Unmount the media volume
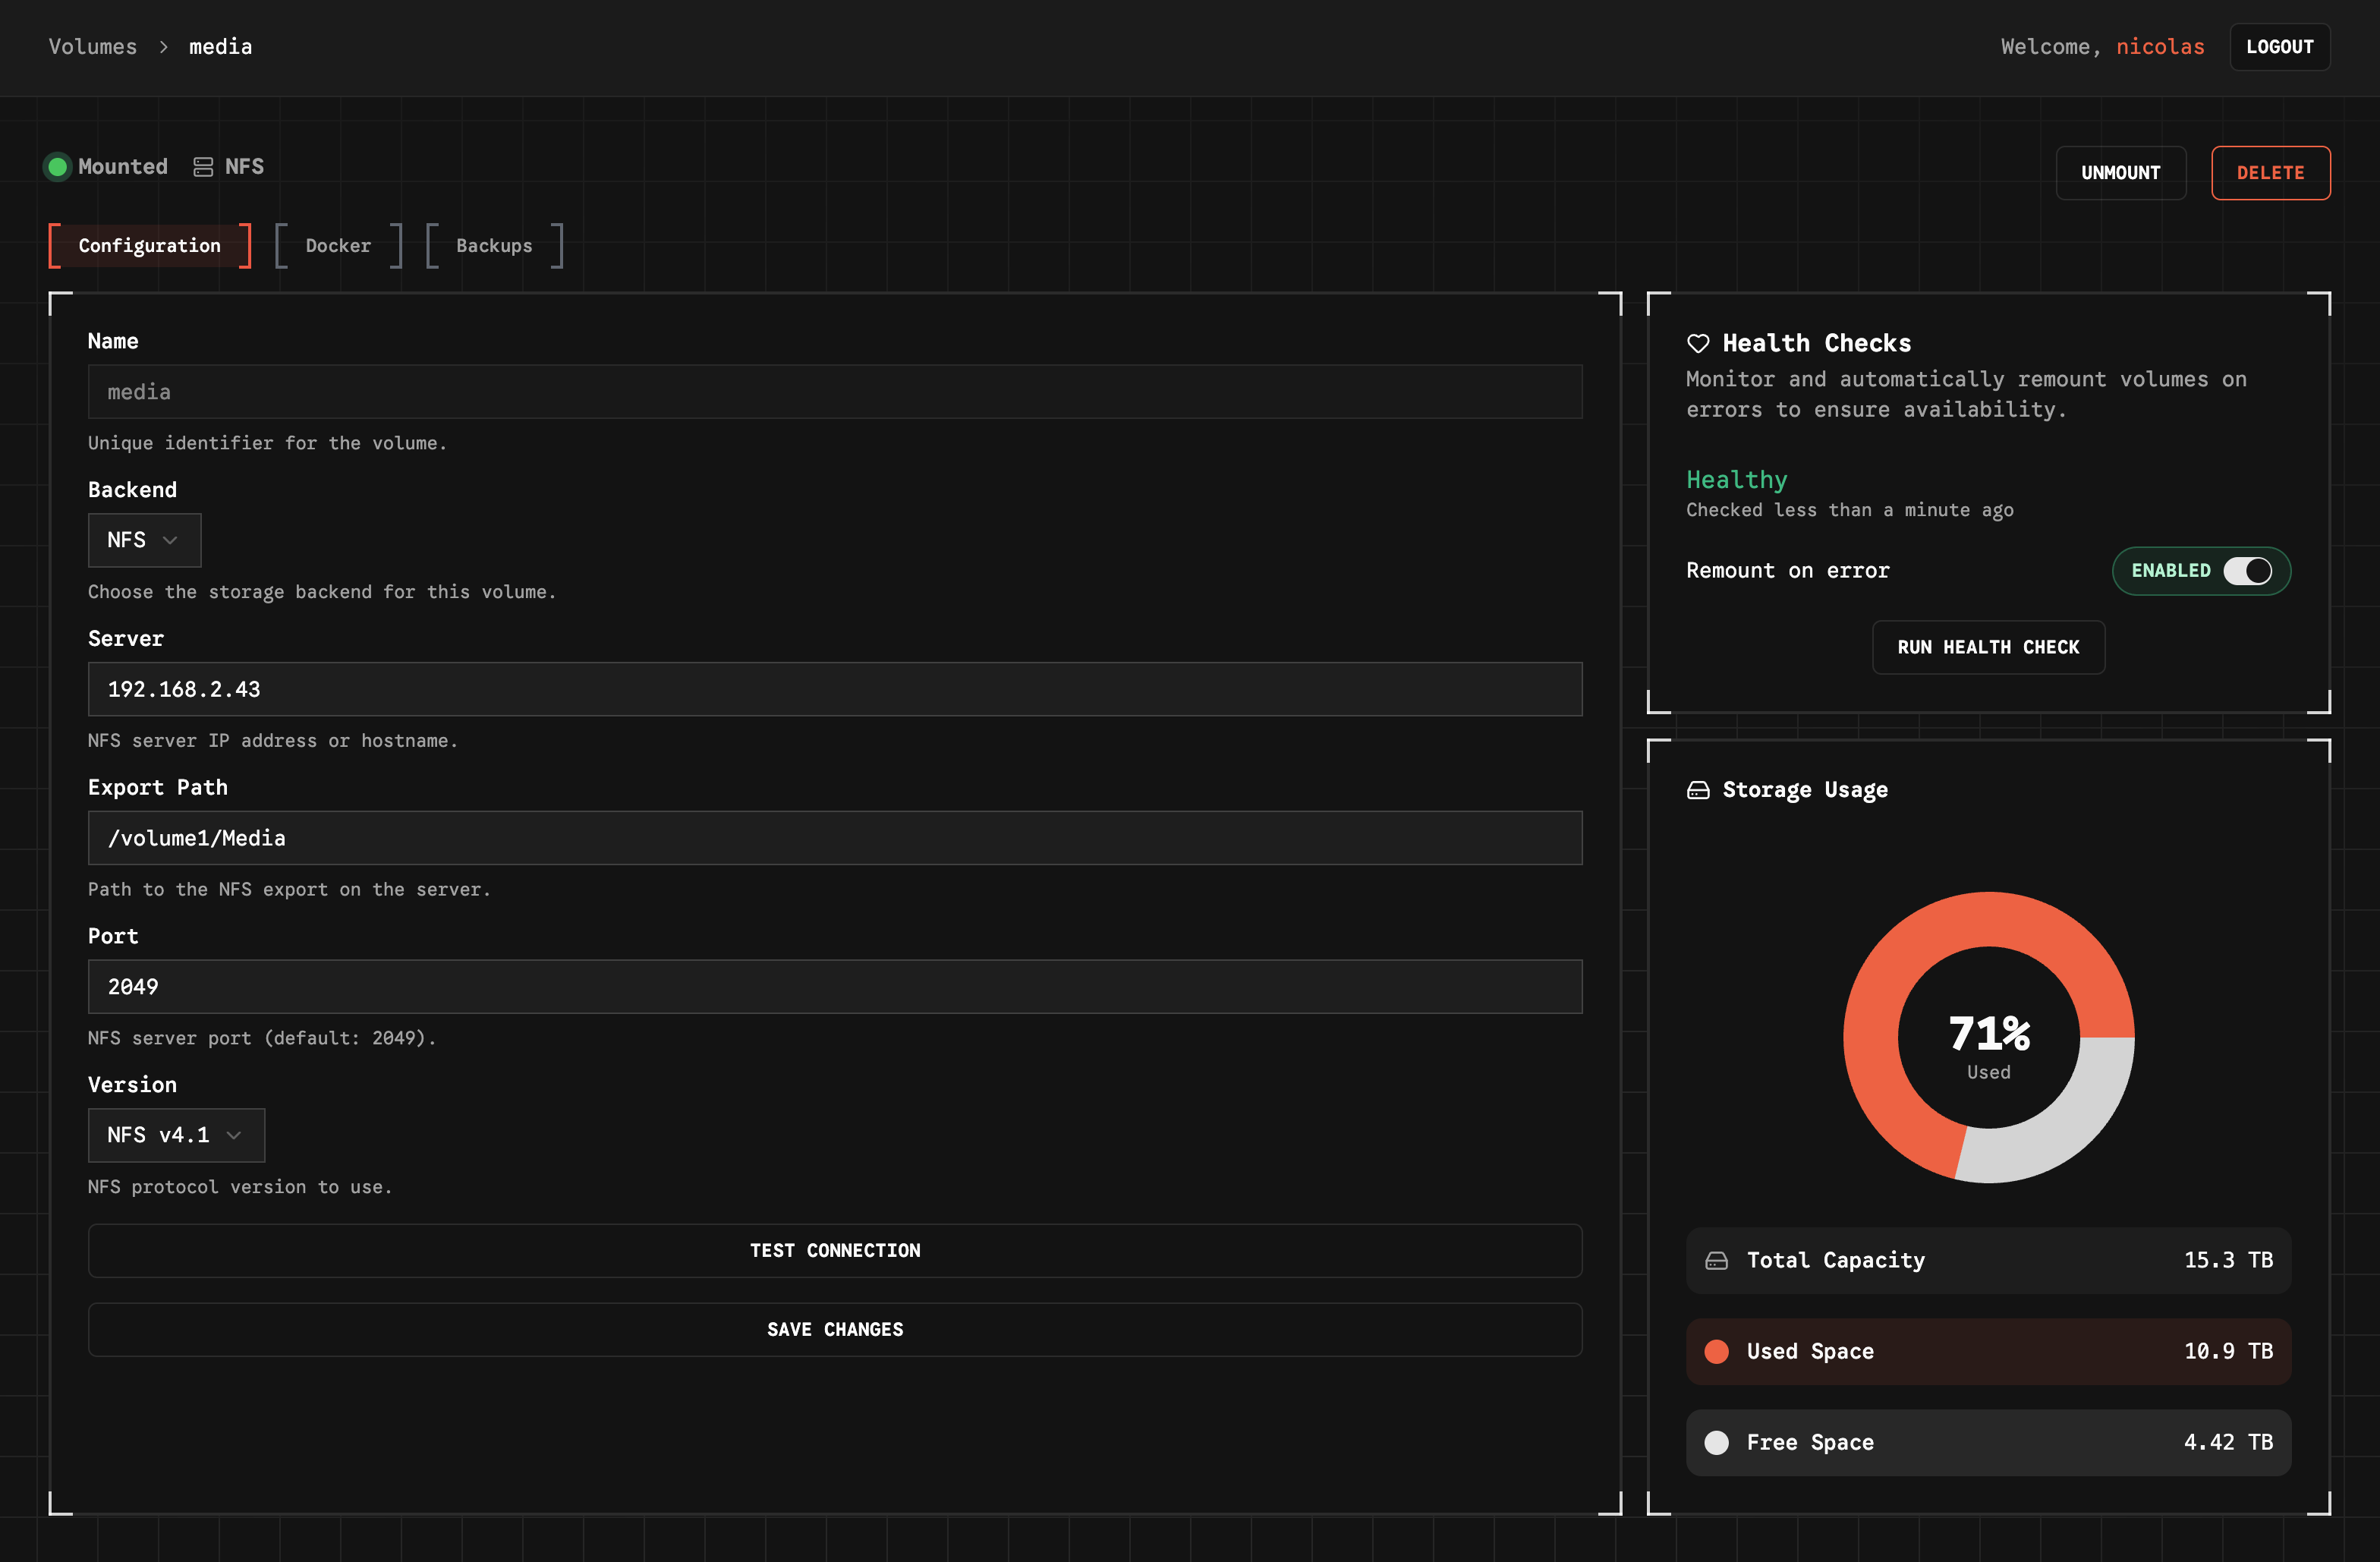Screen dimensions: 2380x1562 pyautogui.click(x=2120, y=172)
